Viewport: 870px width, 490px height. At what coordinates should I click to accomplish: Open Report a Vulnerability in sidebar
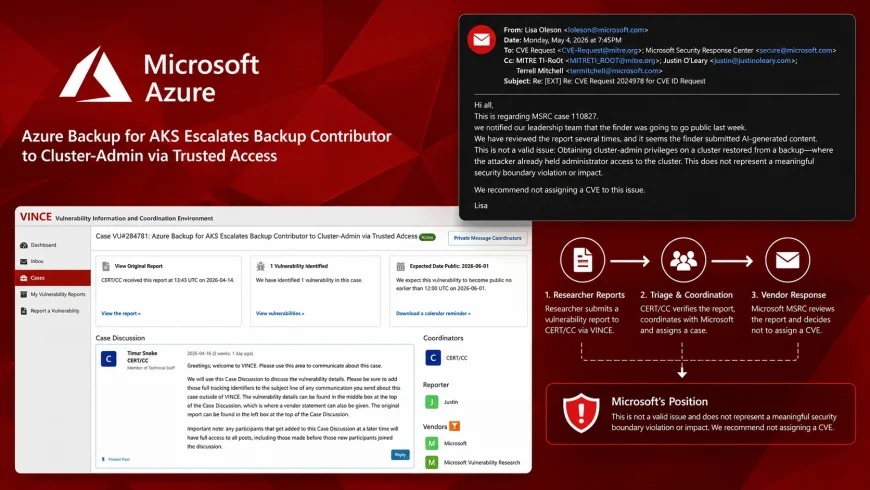click(x=55, y=311)
